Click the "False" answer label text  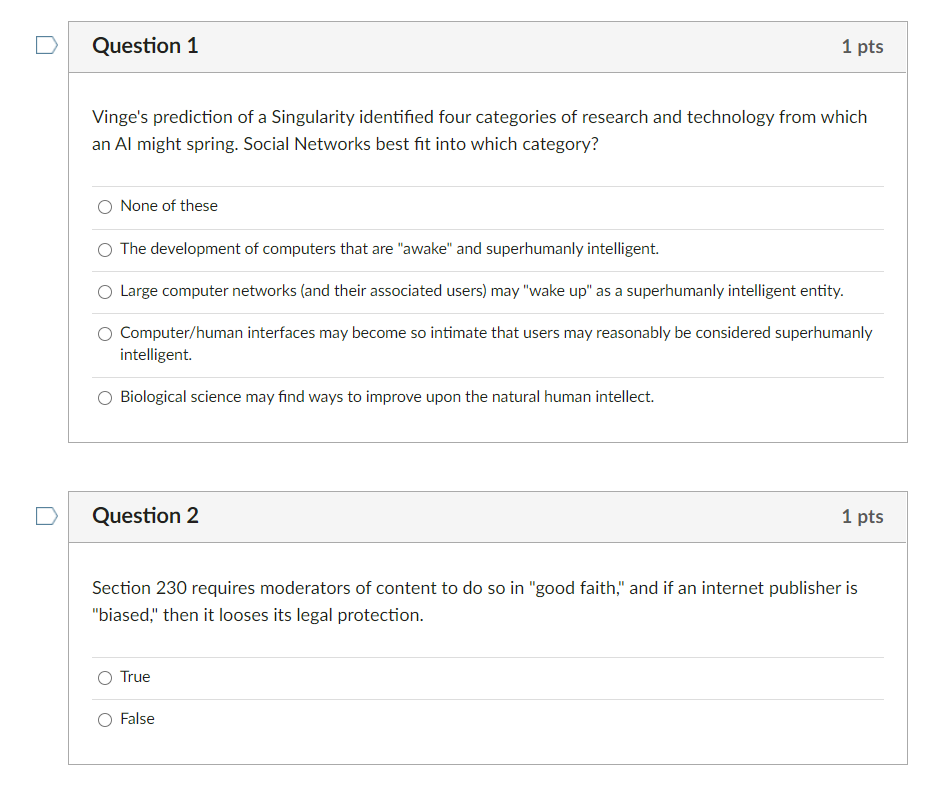coord(138,719)
